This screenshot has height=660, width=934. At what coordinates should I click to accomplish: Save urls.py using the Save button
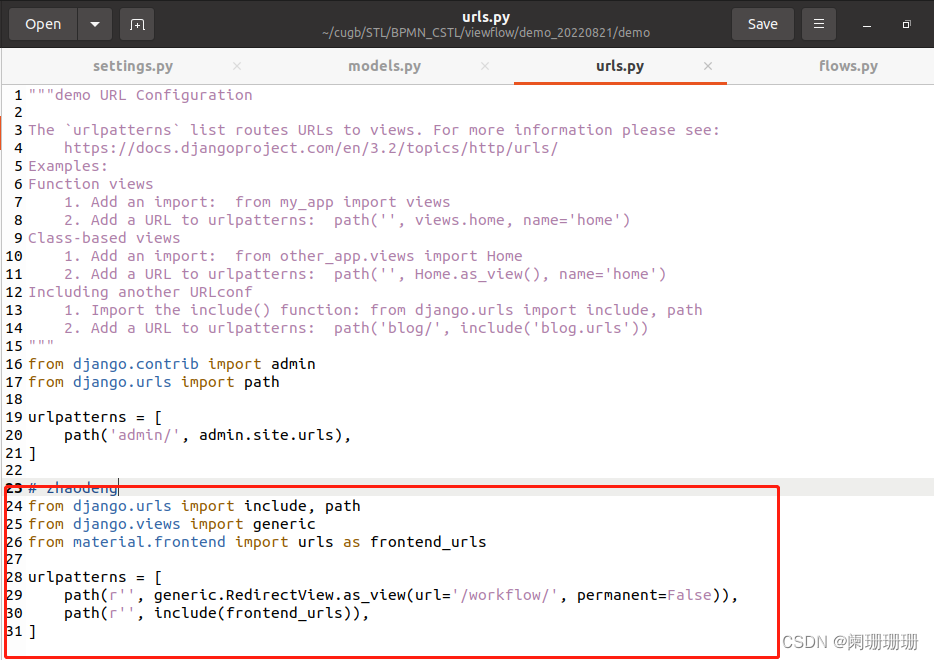point(762,24)
